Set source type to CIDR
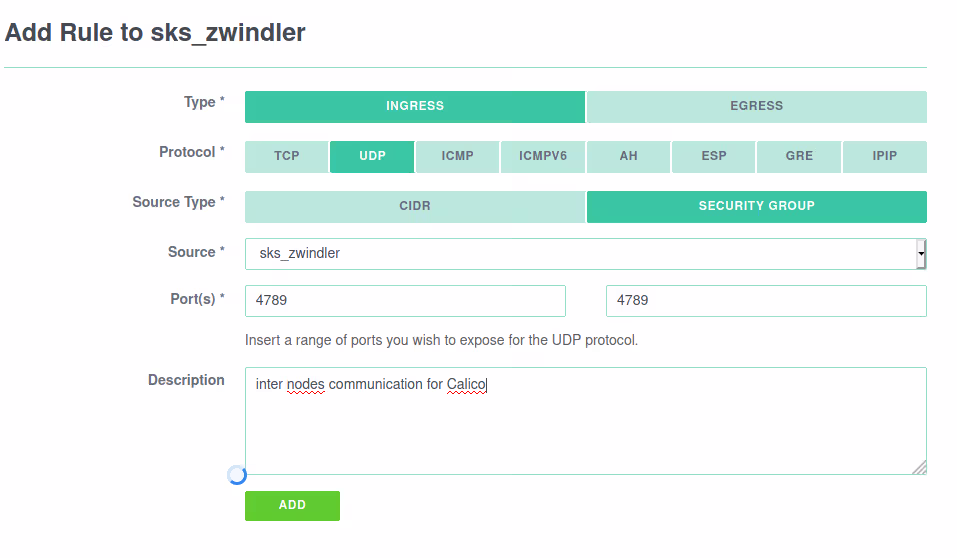The width and height of the screenshot is (957, 558). (x=415, y=206)
